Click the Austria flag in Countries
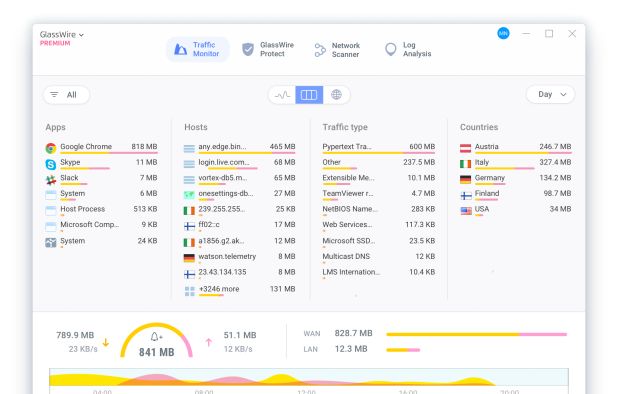Screen dimensions: 618x394 (465, 149)
